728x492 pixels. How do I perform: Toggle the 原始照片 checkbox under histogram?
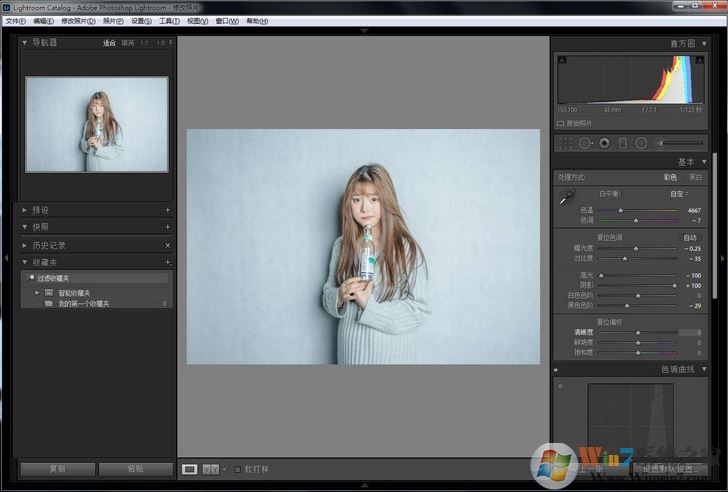(x=560, y=123)
